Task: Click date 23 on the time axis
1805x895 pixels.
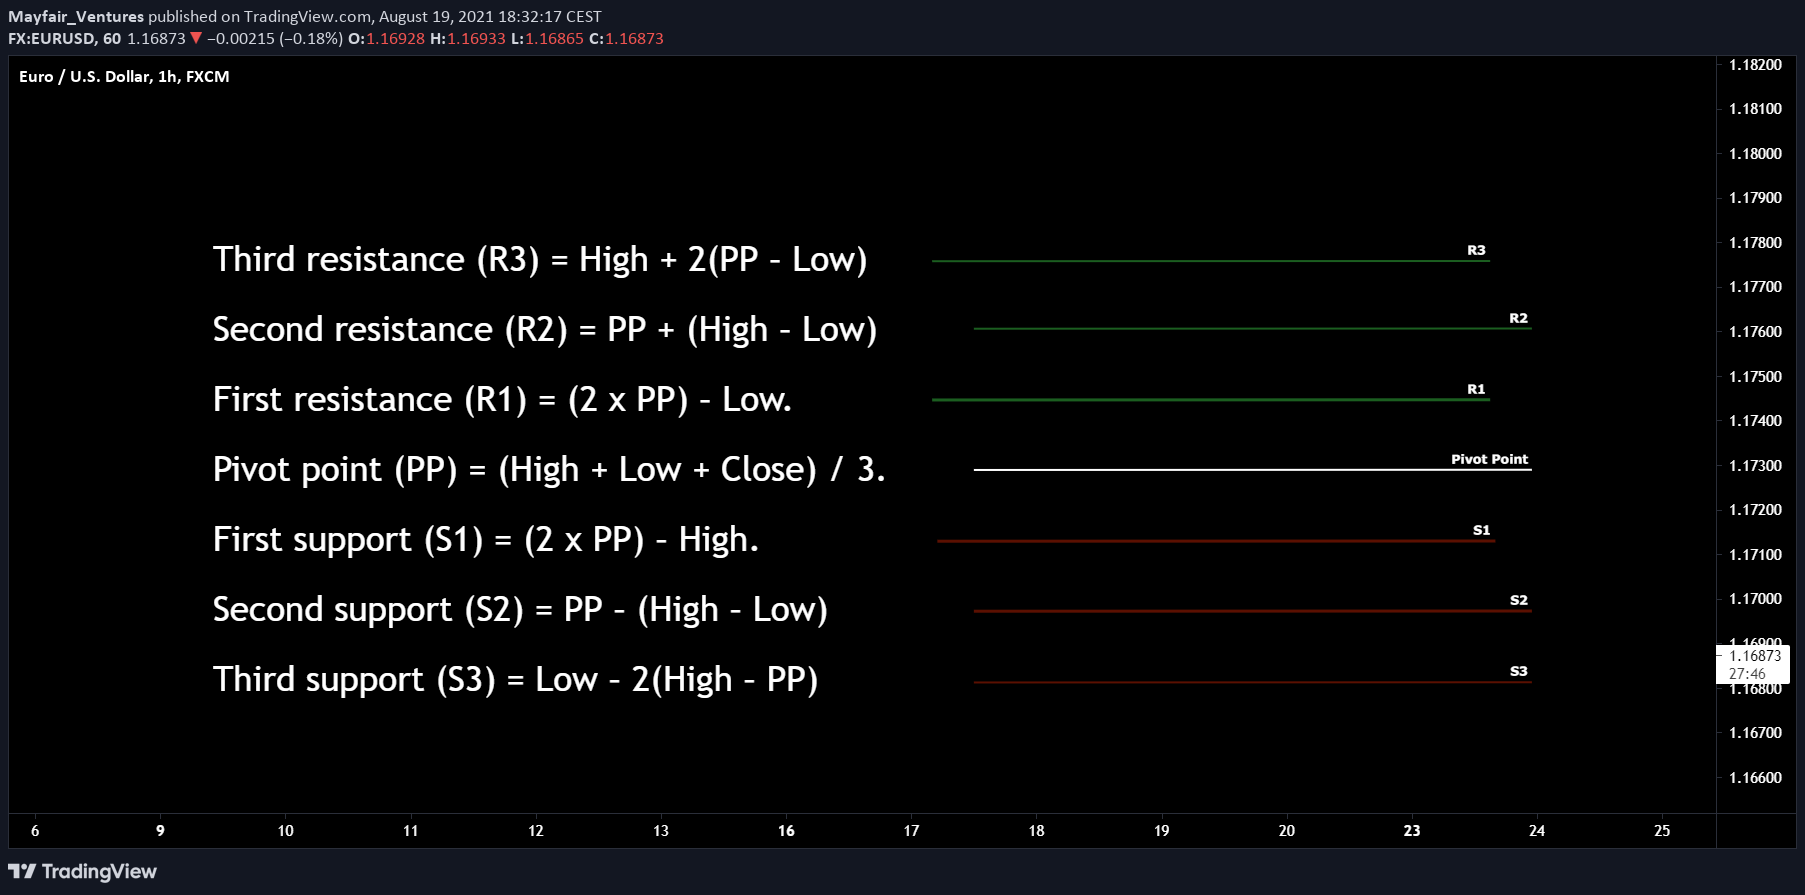Action: pyautogui.click(x=1412, y=830)
